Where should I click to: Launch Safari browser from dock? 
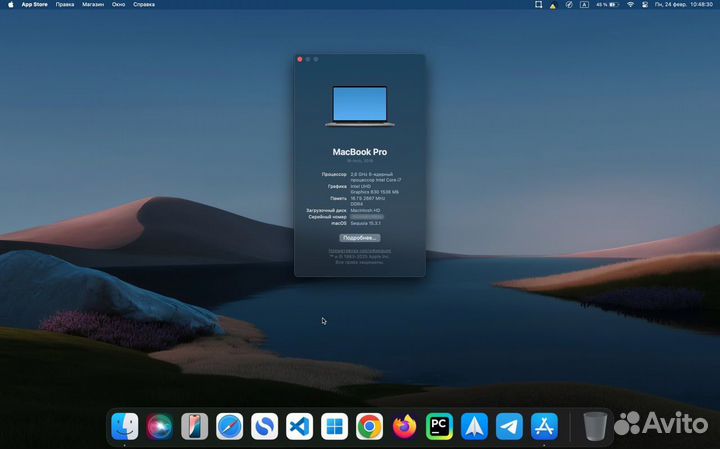click(x=229, y=427)
